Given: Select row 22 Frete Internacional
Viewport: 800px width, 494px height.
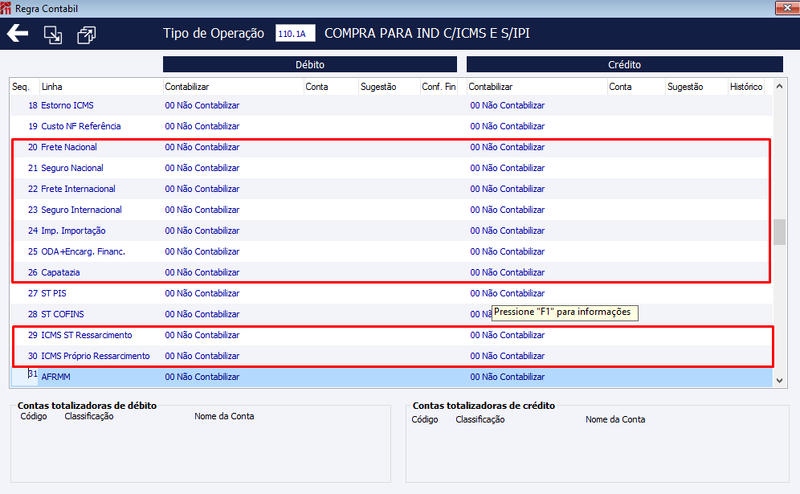Looking at the screenshot, I should 391,189.
